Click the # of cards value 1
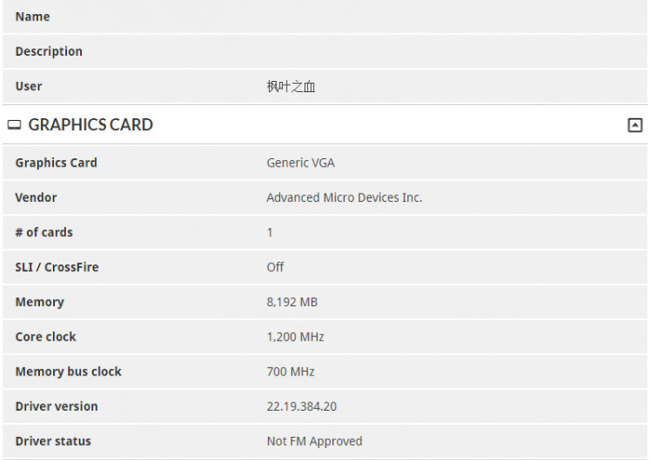650x460 pixels. (270, 233)
